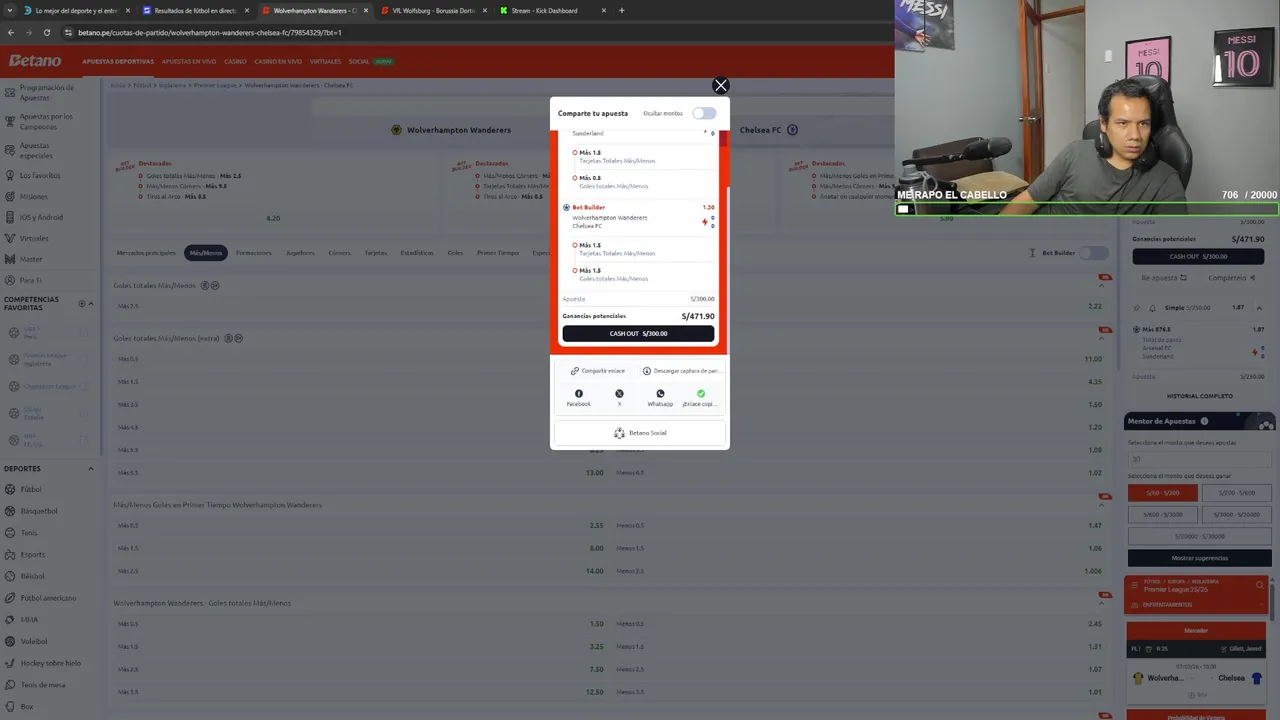Collapse the DEPORTES sidebar section
This screenshot has width=1280, height=720.
click(x=91, y=468)
